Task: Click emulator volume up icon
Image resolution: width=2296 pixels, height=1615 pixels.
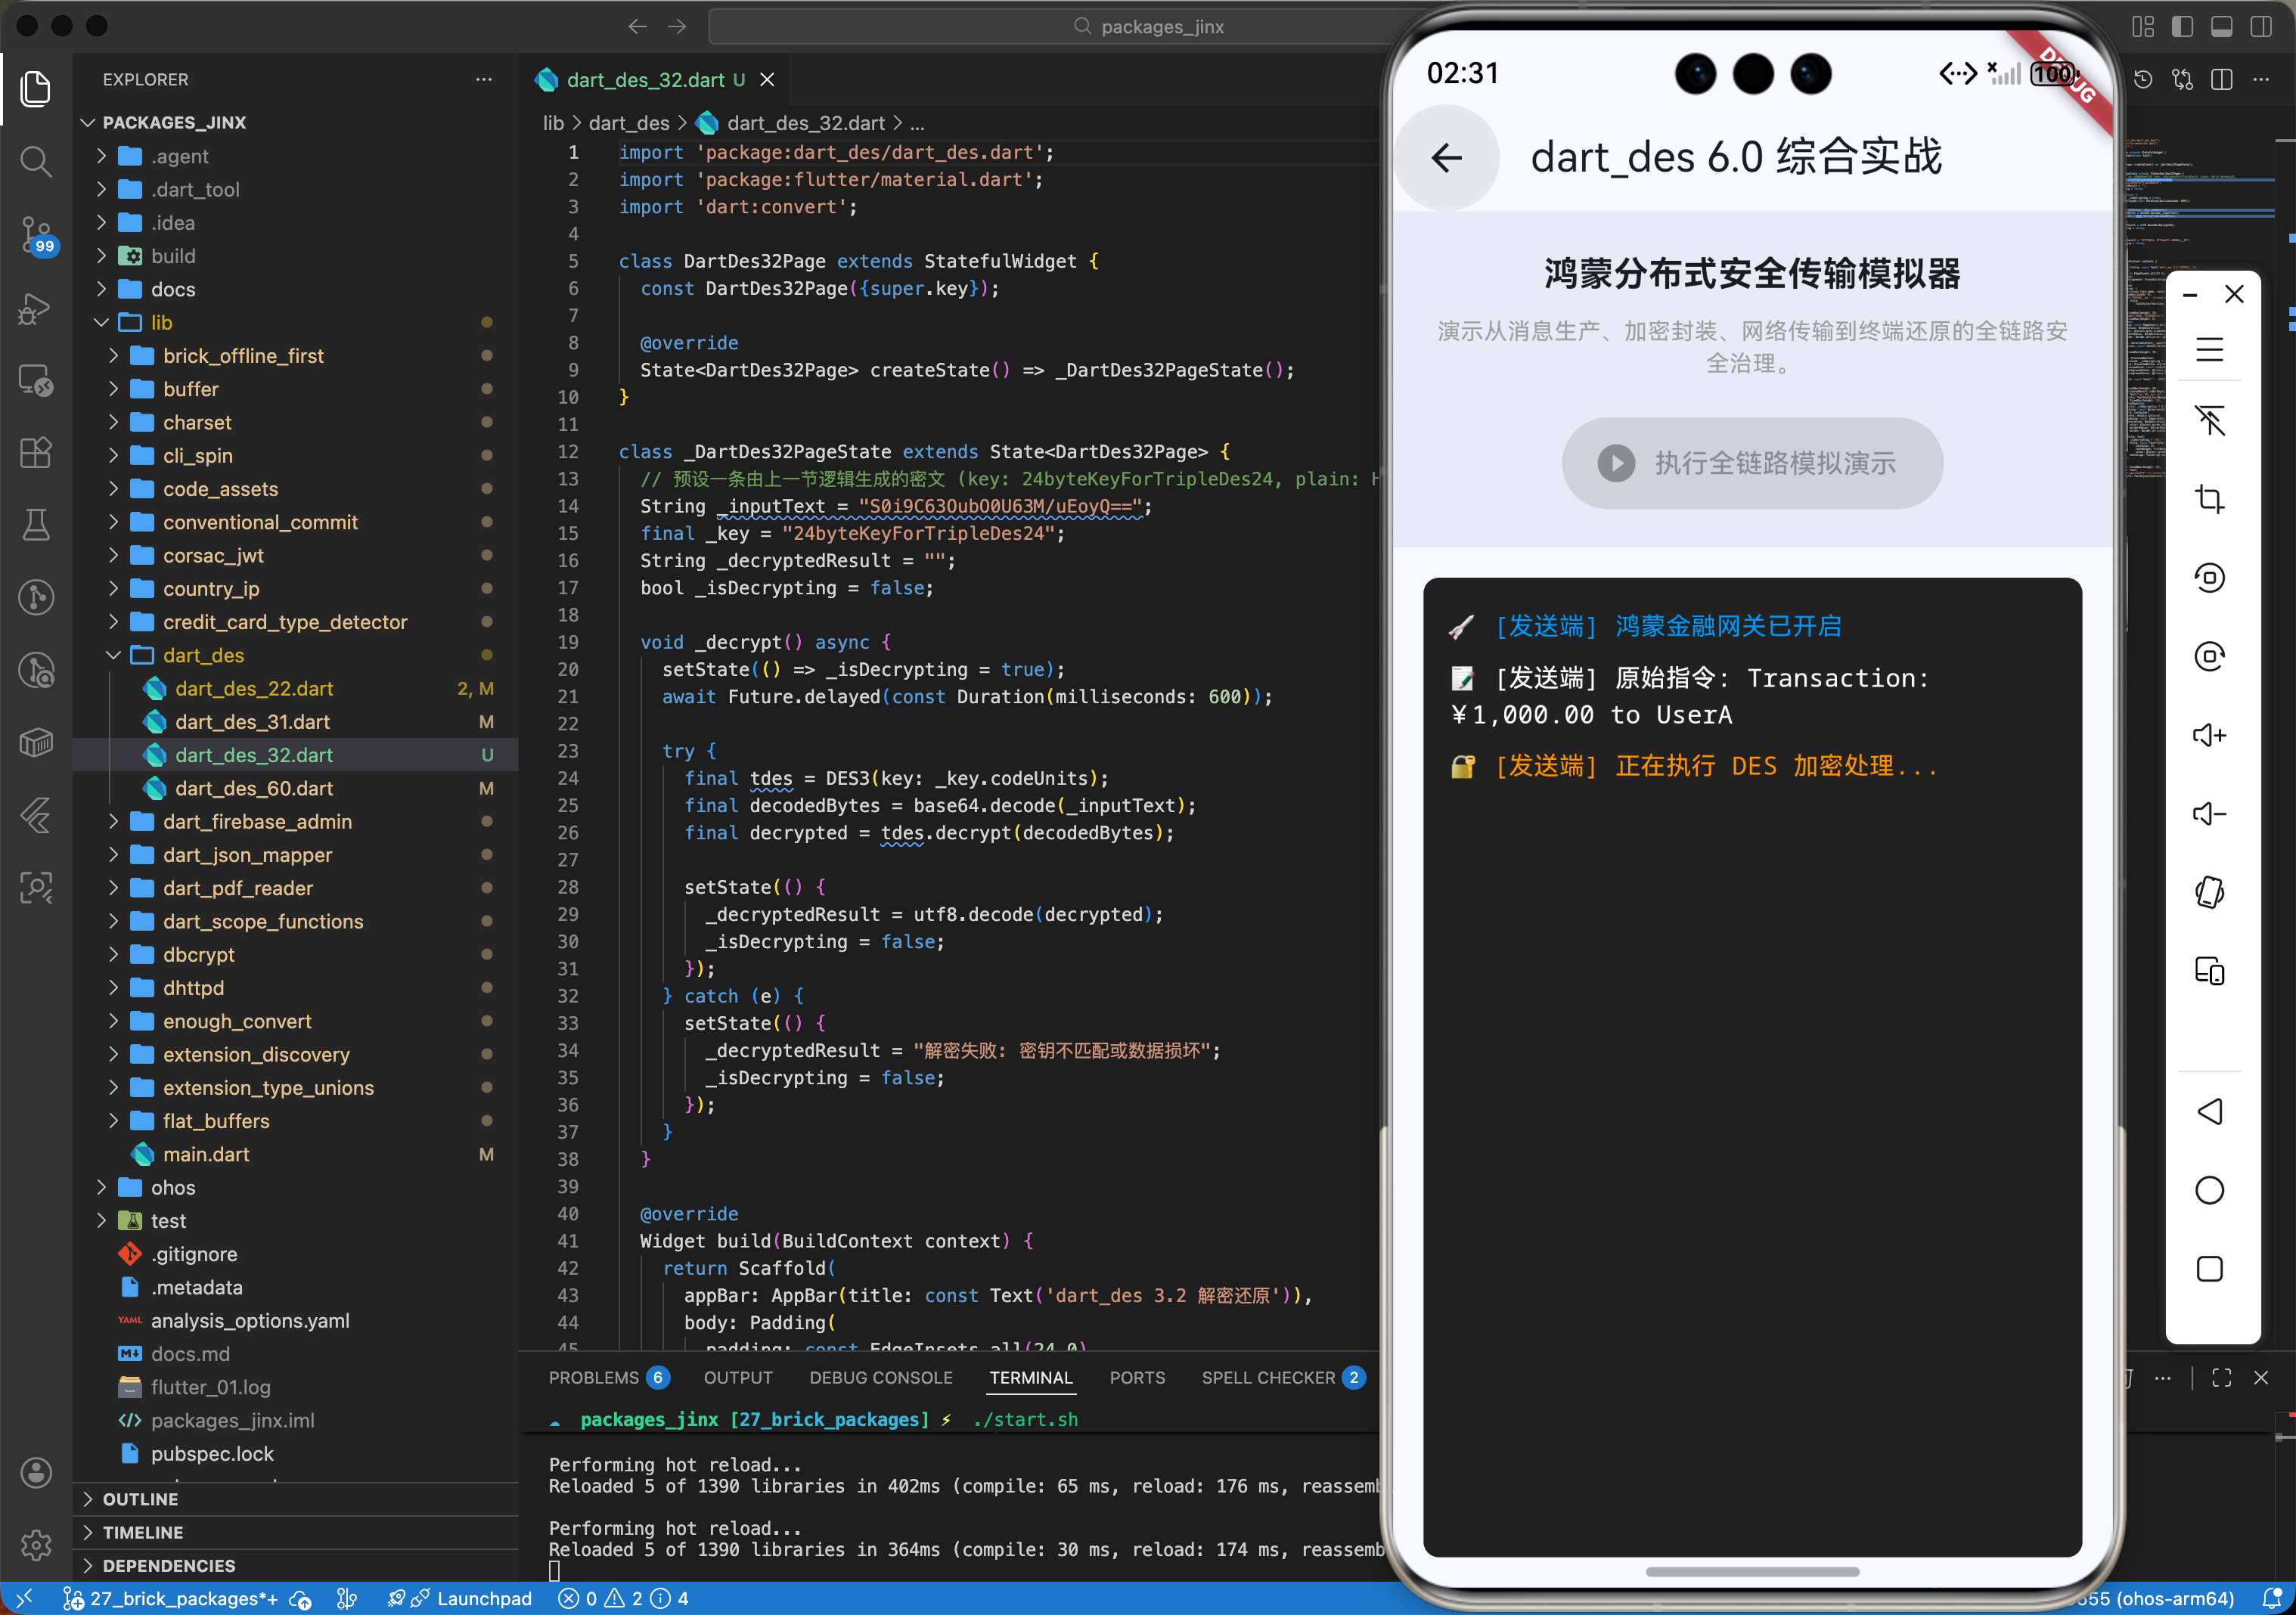Action: pos(2209,735)
